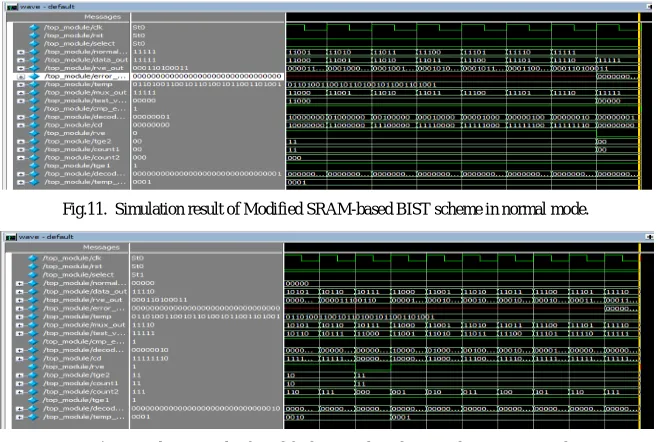Screen dimensions: 660x442
Task: Click the Messages column header in lower window
Action: [x=101, y=247]
